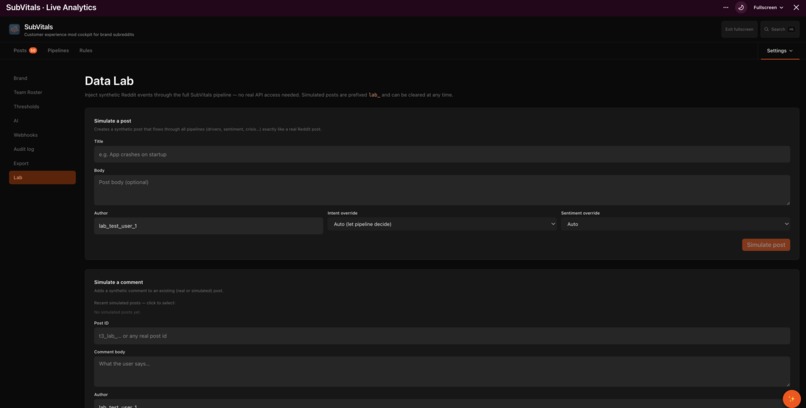806x408 pixels.
Task: Click the SubVitals app logo icon
Action: (x=14, y=29)
